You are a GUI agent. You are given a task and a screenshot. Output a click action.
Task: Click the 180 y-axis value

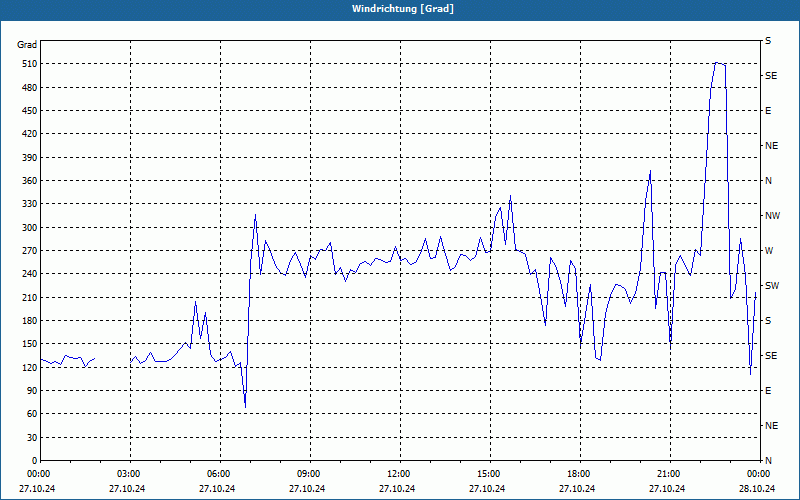point(29,321)
